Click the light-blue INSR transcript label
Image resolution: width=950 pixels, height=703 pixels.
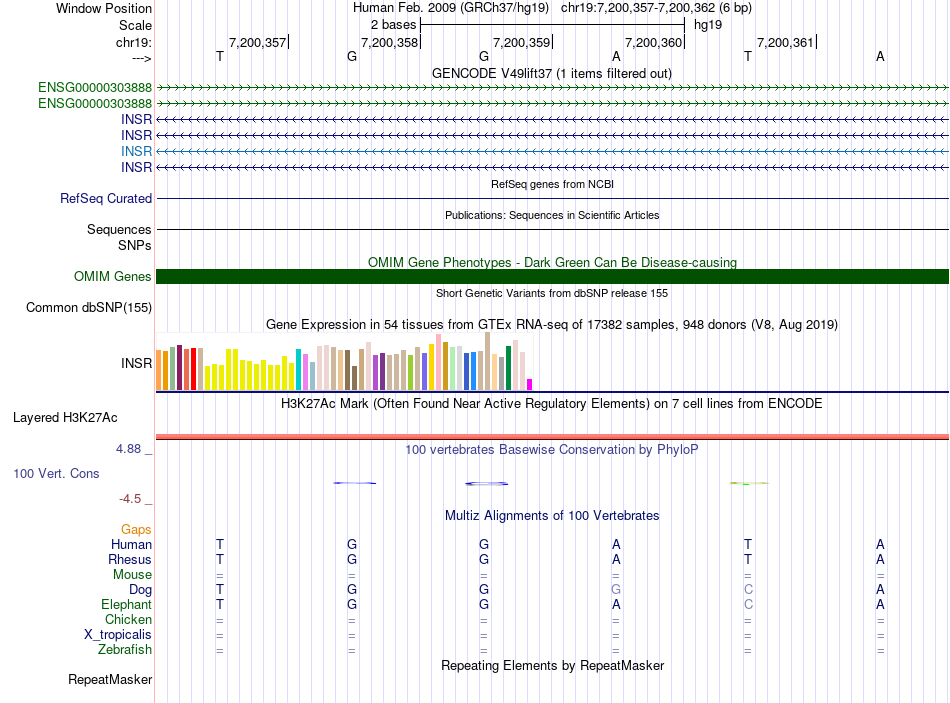136,151
